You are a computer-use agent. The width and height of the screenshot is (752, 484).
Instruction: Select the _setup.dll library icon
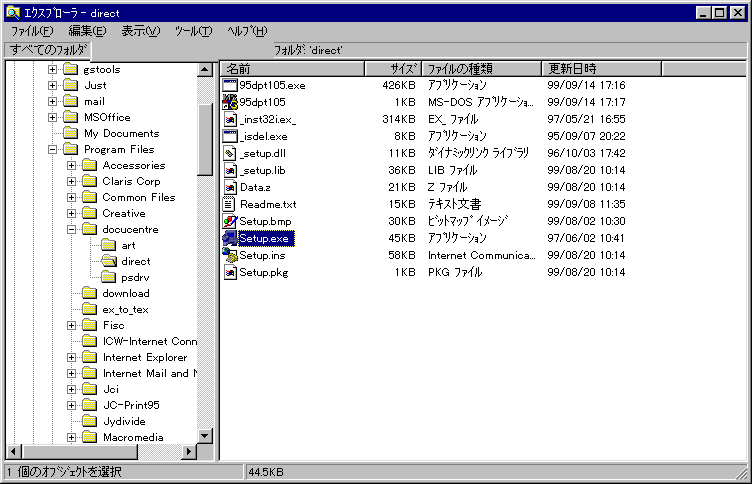(230, 153)
